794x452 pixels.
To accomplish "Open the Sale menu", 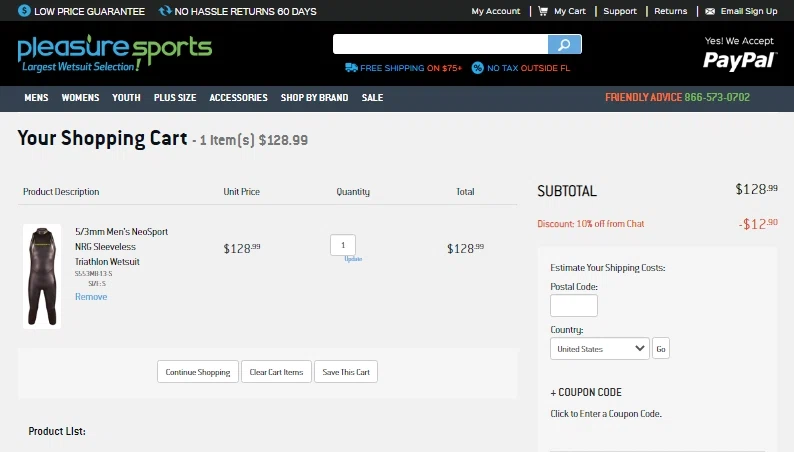I will click(x=372, y=98).
